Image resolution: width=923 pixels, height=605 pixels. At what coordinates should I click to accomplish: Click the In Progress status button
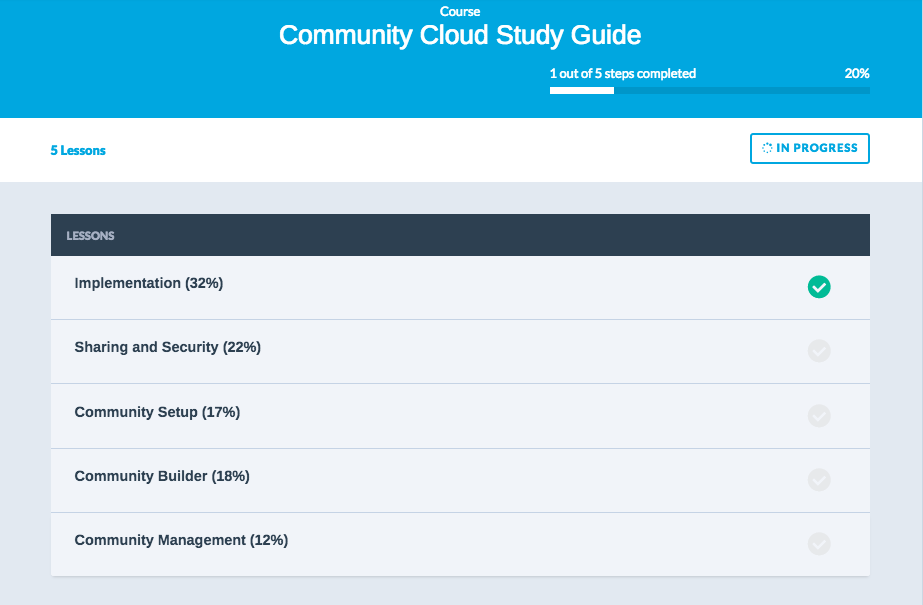tap(809, 148)
